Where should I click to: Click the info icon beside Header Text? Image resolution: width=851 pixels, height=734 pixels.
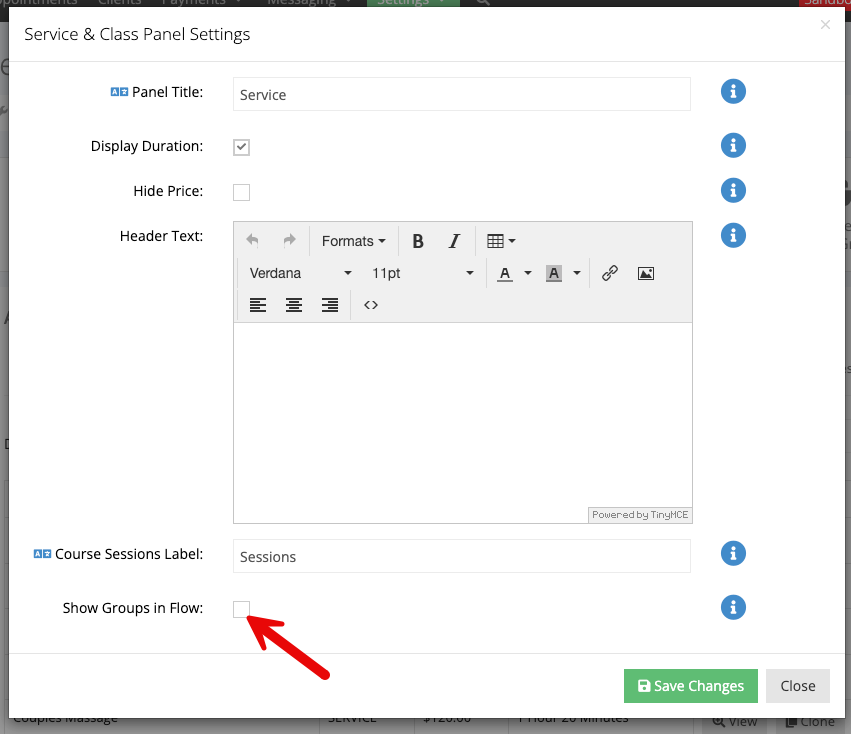pos(733,236)
